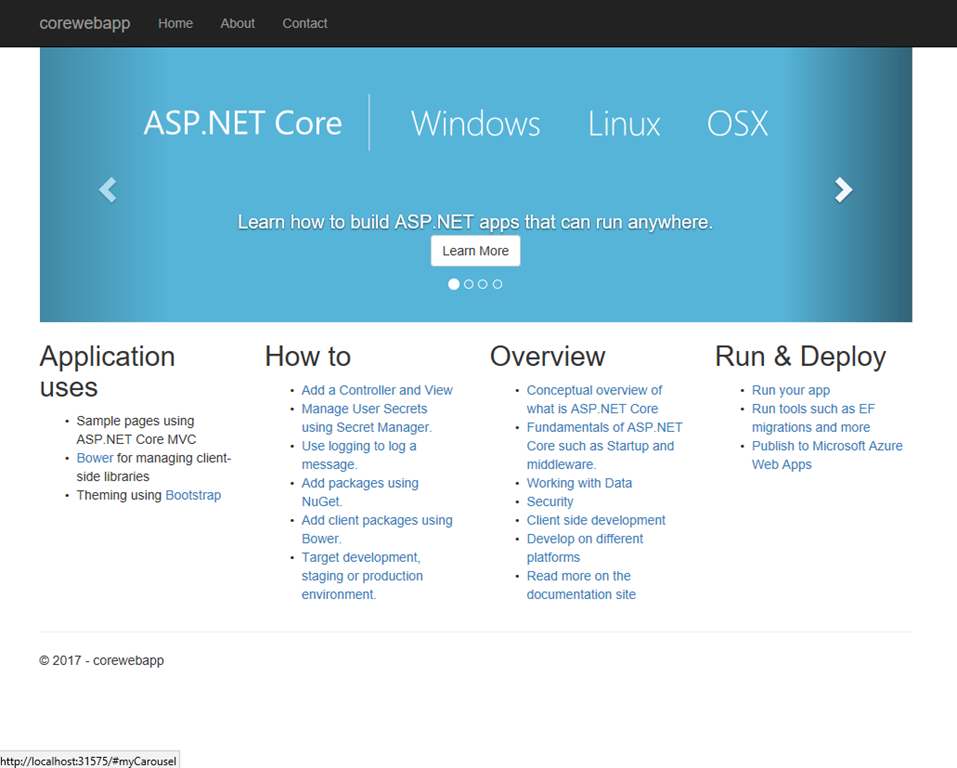Open Target development, staging or production environment link
Screen dimensions: 957x768
[x=362, y=576]
